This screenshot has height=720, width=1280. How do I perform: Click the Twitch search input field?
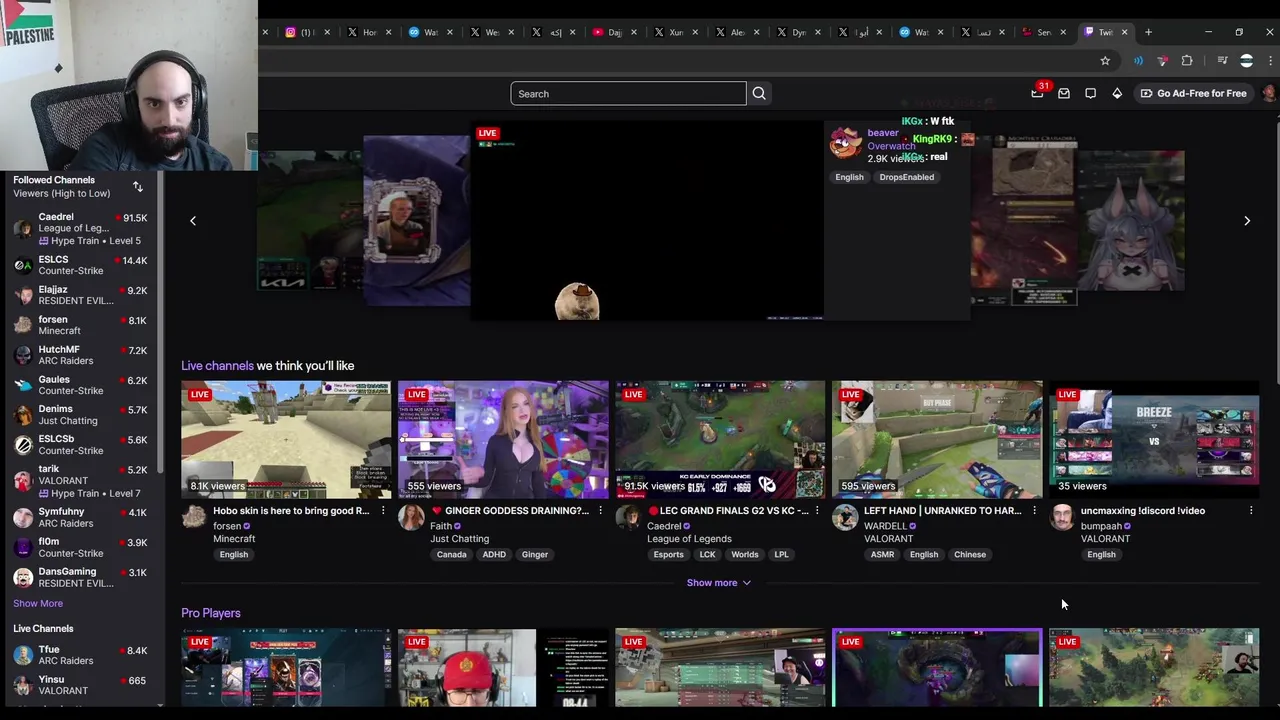pos(628,94)
